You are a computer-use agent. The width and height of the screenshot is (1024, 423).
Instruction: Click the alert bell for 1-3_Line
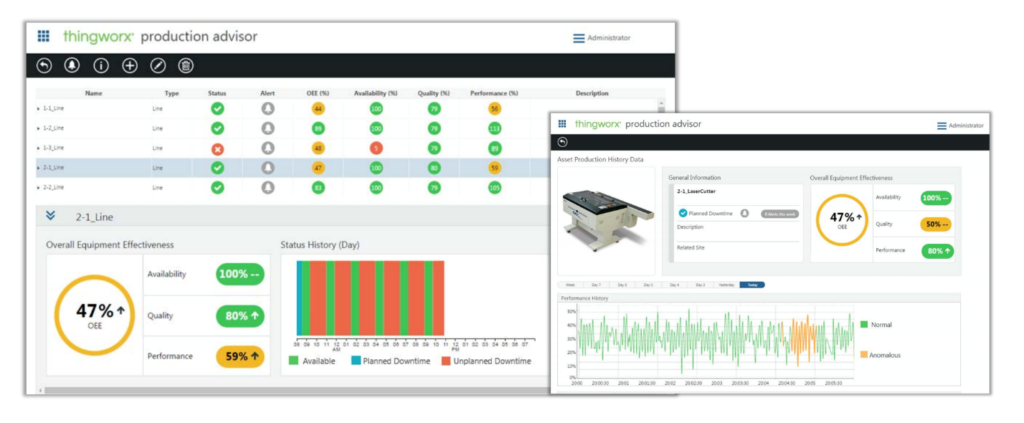[x=268, y=149]
